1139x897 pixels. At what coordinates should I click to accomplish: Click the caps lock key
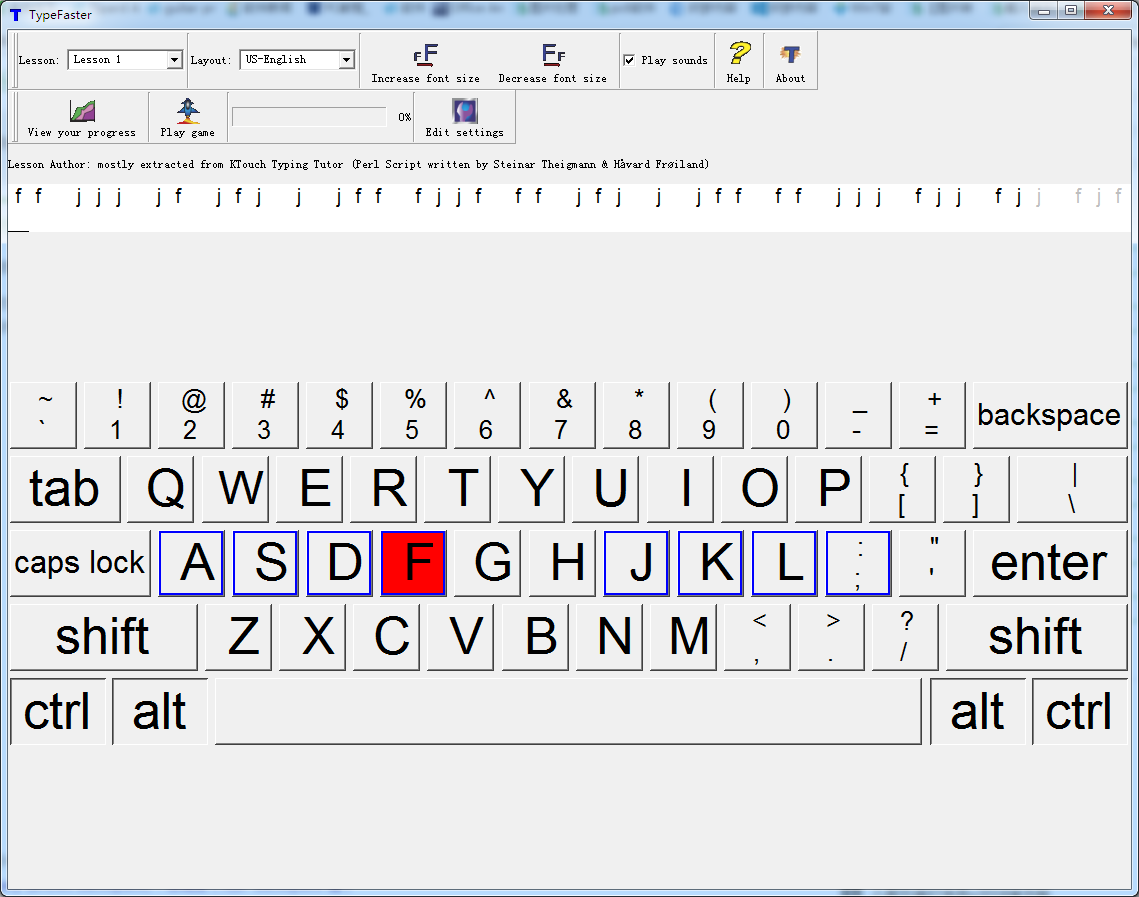pyautogui.click(x=80, y=563)
